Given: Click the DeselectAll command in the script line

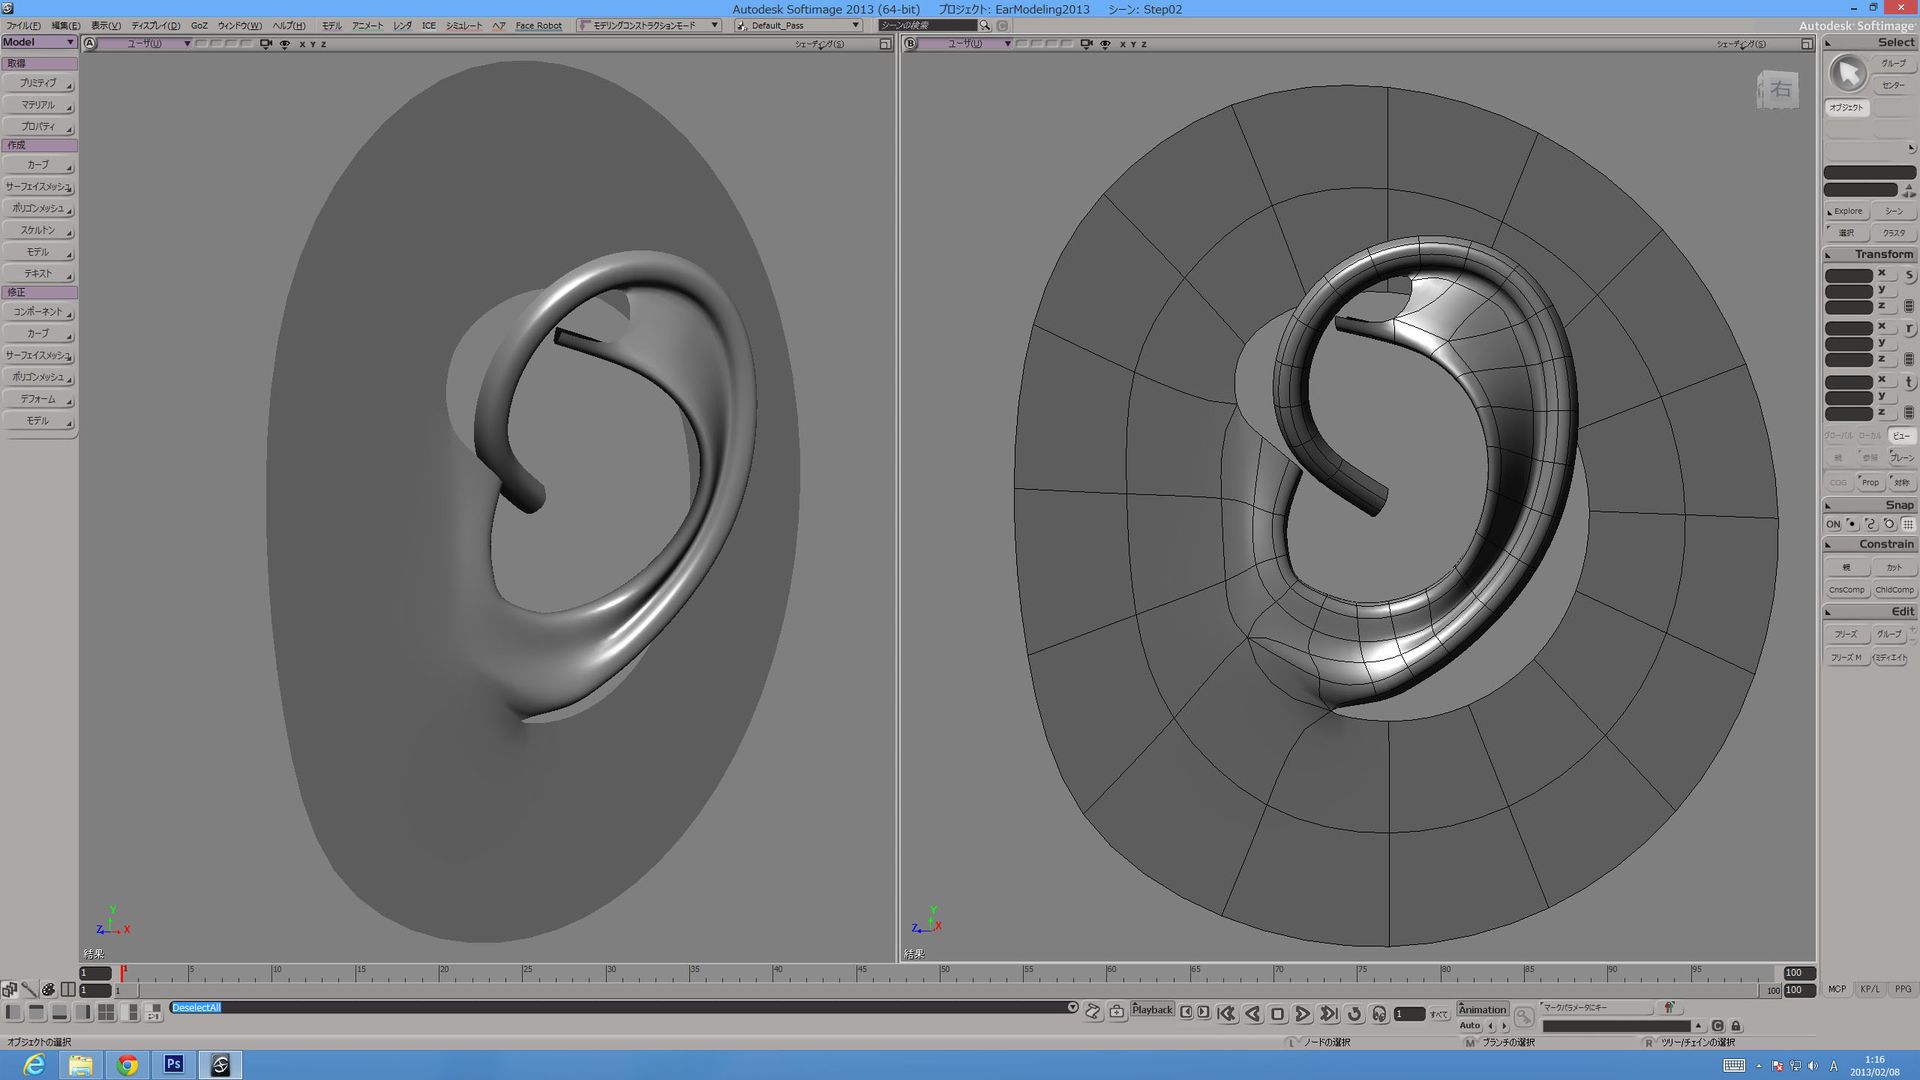Looking at the screenshot, I should click(x=197, y=1008).
